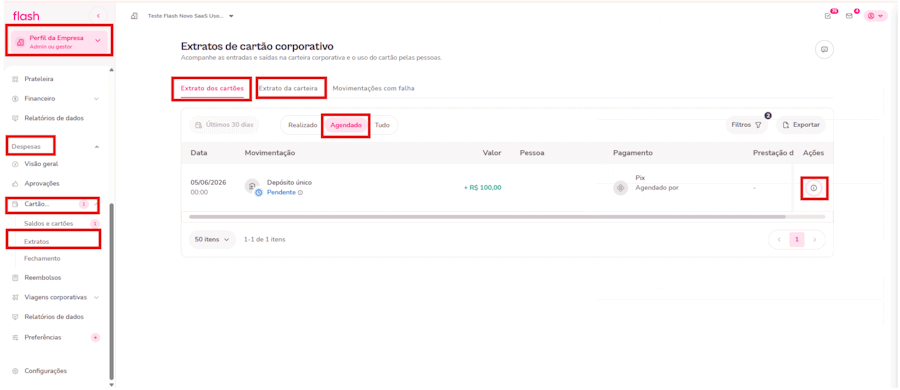
Task: Click the Pendente status label
Action: tap(281, 192)
